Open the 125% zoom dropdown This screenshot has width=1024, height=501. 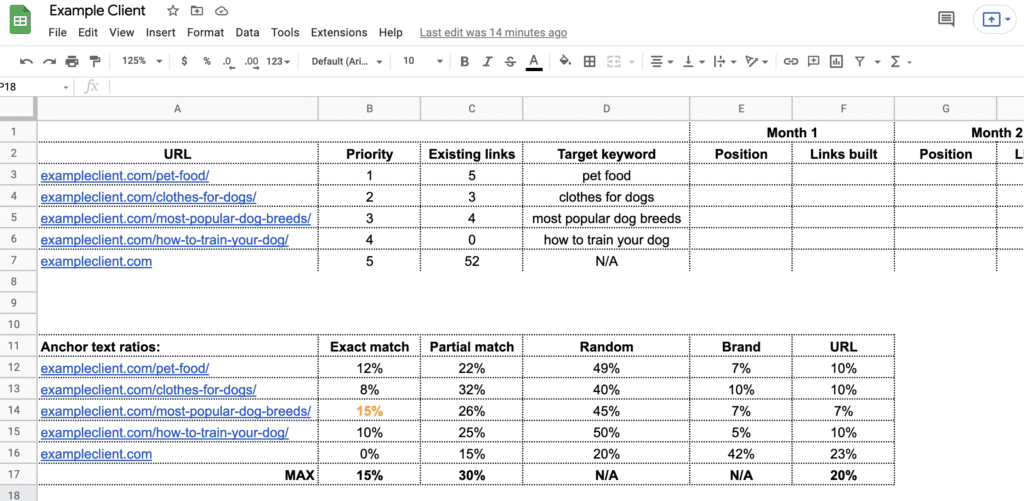(142, 61)
